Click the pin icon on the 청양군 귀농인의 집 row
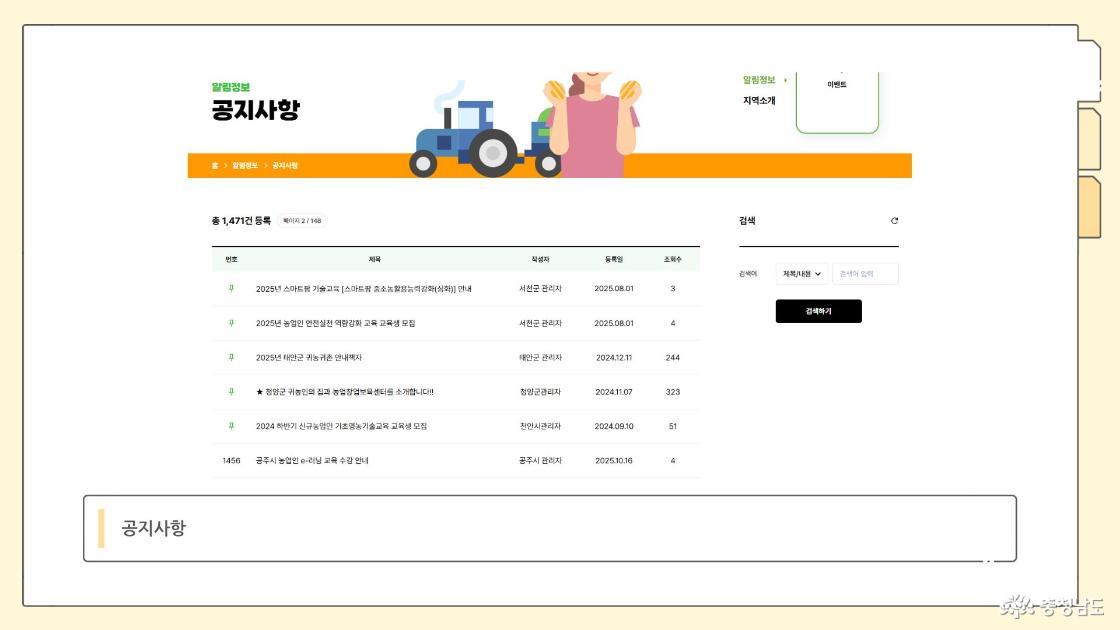Screen dimensions: 1120x630 231,391
